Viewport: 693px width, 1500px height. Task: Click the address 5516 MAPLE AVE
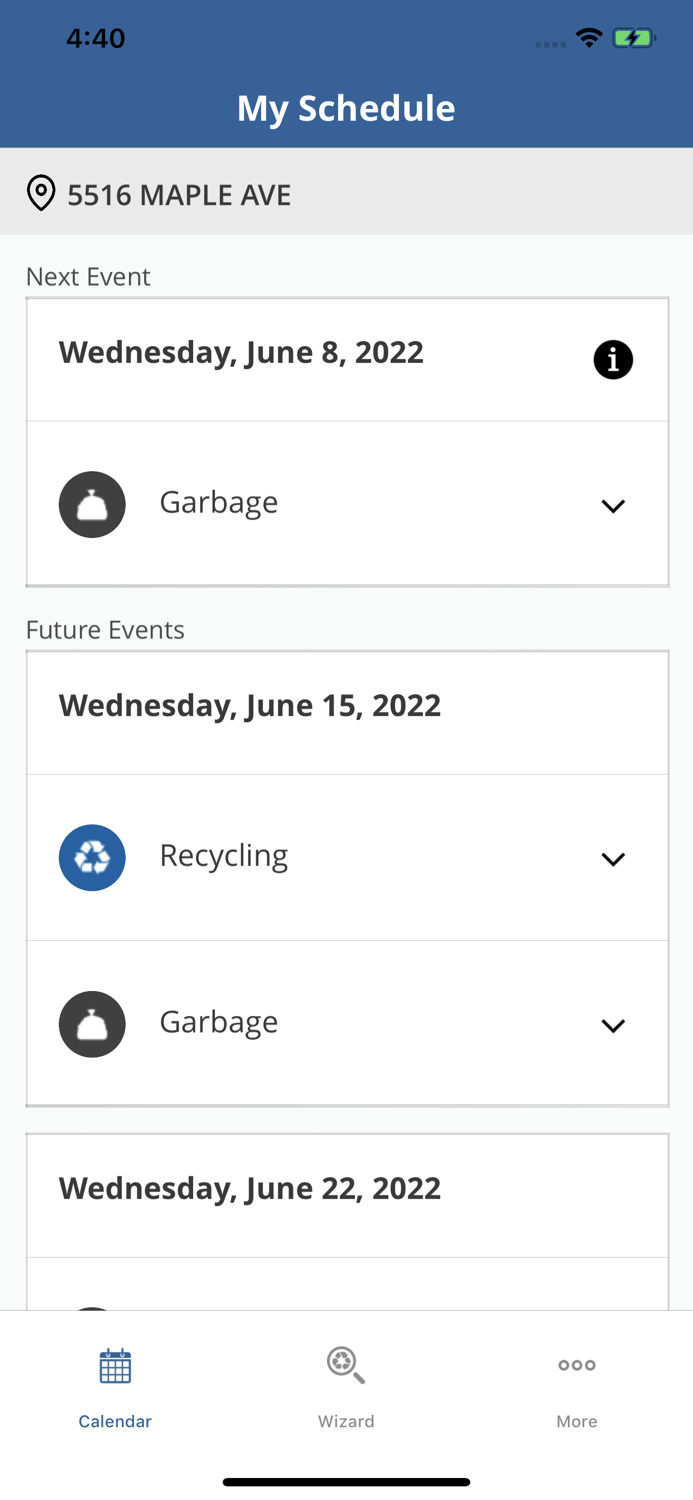pos(179,195)
